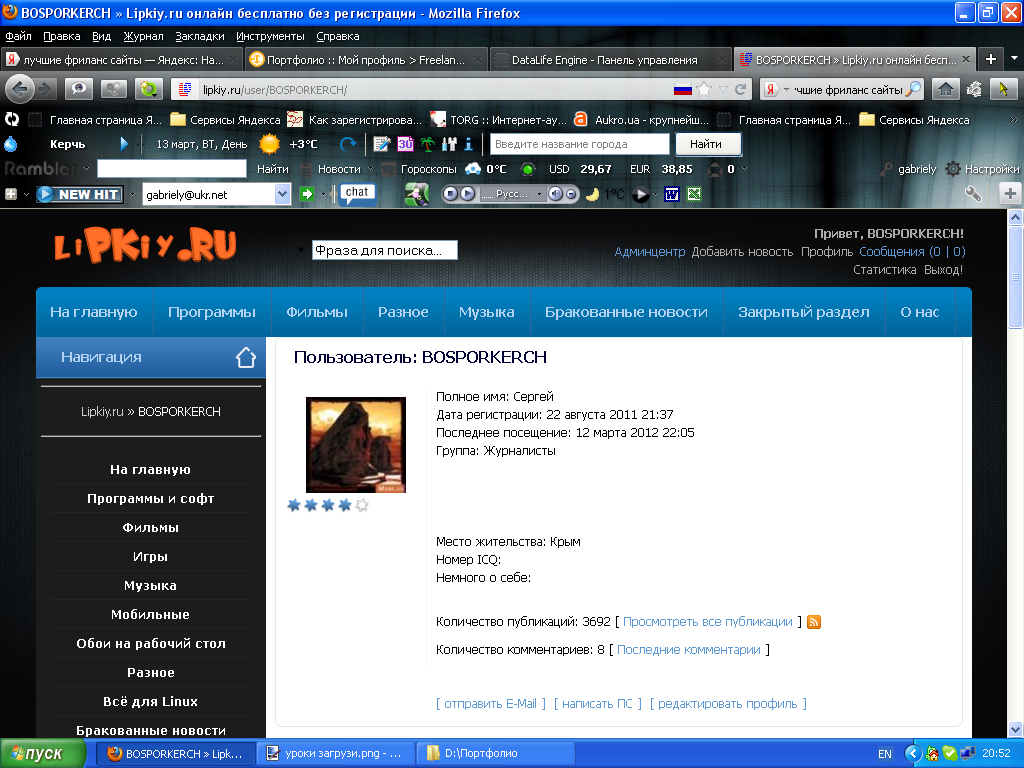Click the sun weather icon
This screenshot has height=768, width=1024.
[x=269, y=144]
